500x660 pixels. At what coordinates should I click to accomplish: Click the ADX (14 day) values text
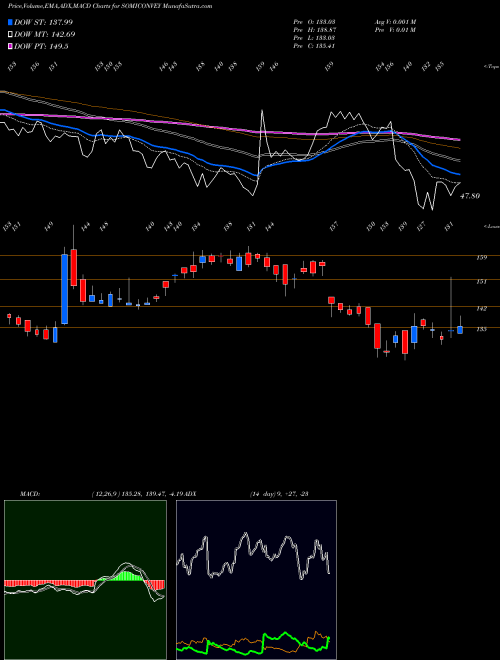click(x=279, y=493)
